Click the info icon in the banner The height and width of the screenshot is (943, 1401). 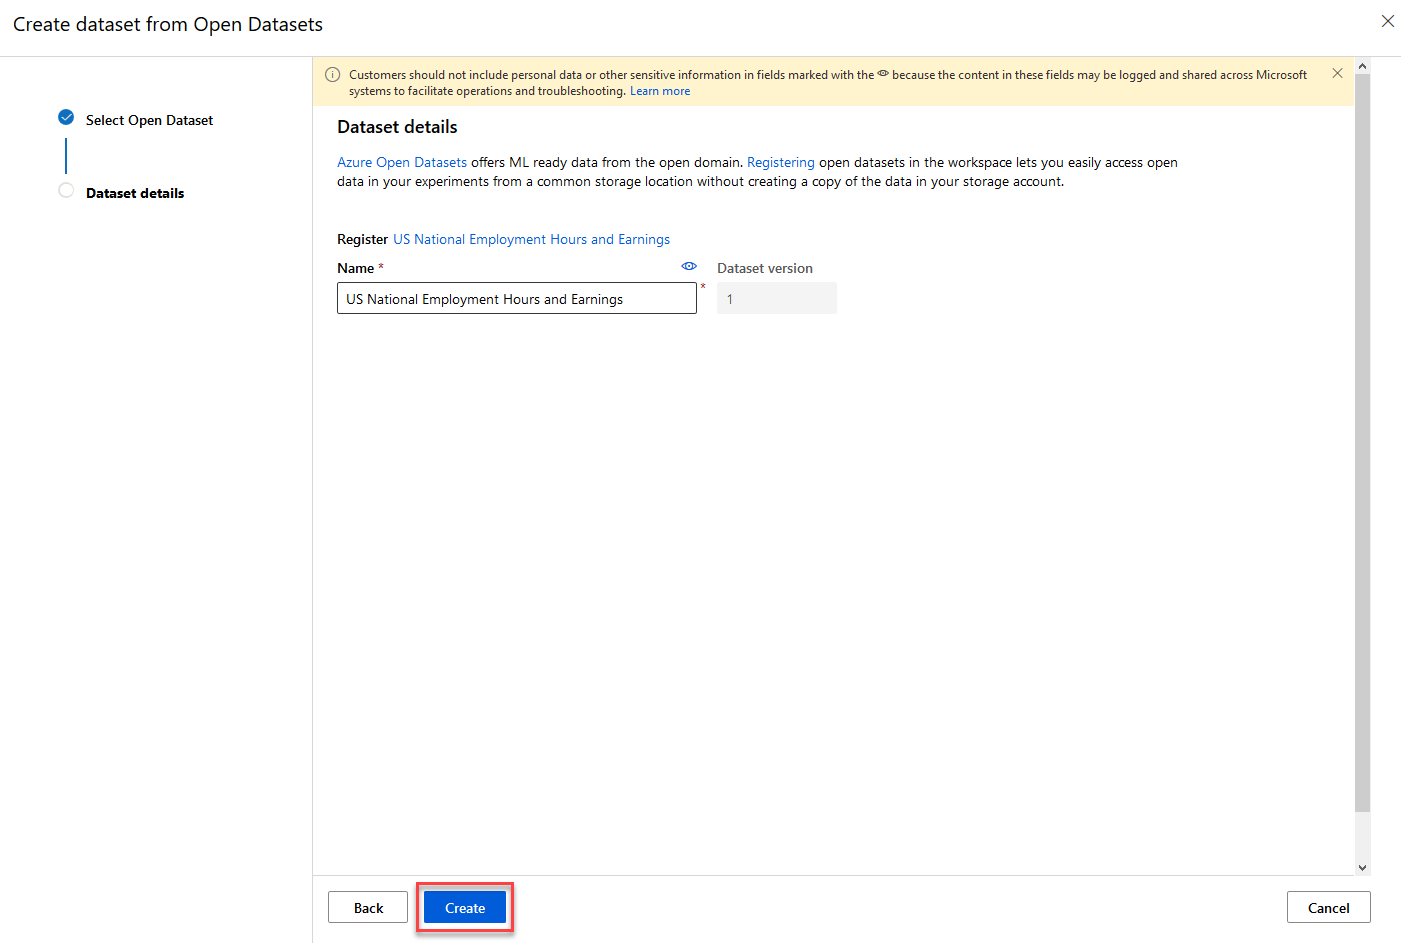tap(333, 74)
